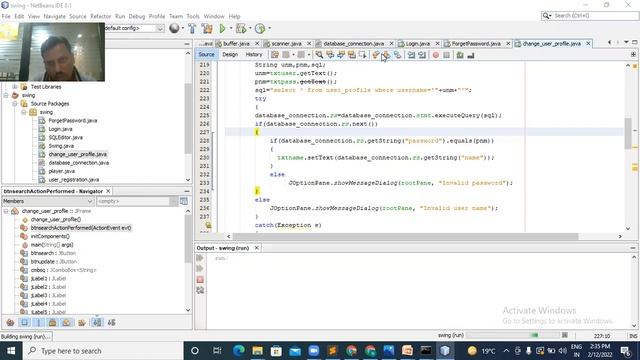Select user_registration.java in project tree
Image resolution: width=640 pixels, height=360 pixels.
[73, 180]
